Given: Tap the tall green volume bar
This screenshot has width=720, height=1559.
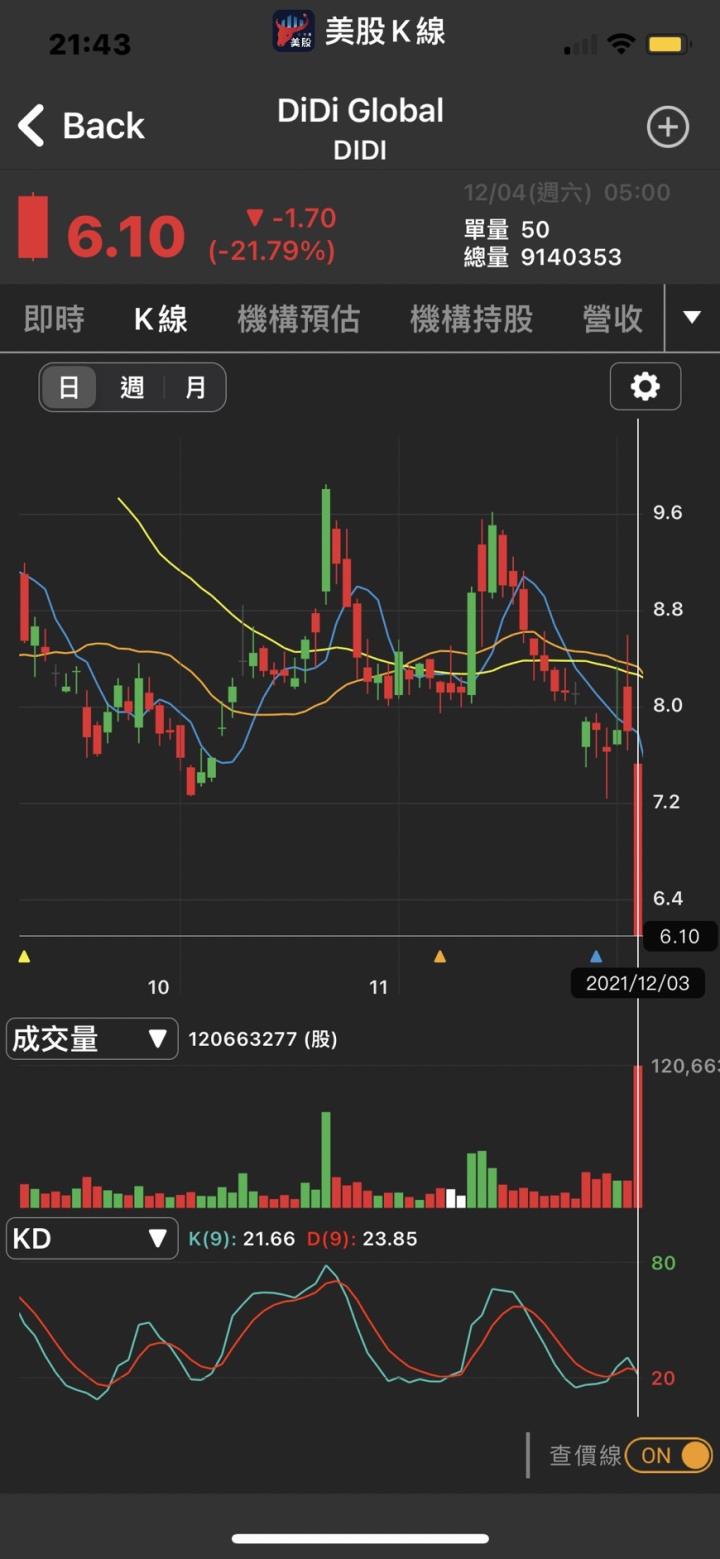Looking at the screenshot, I should (x=326, y=1159).
